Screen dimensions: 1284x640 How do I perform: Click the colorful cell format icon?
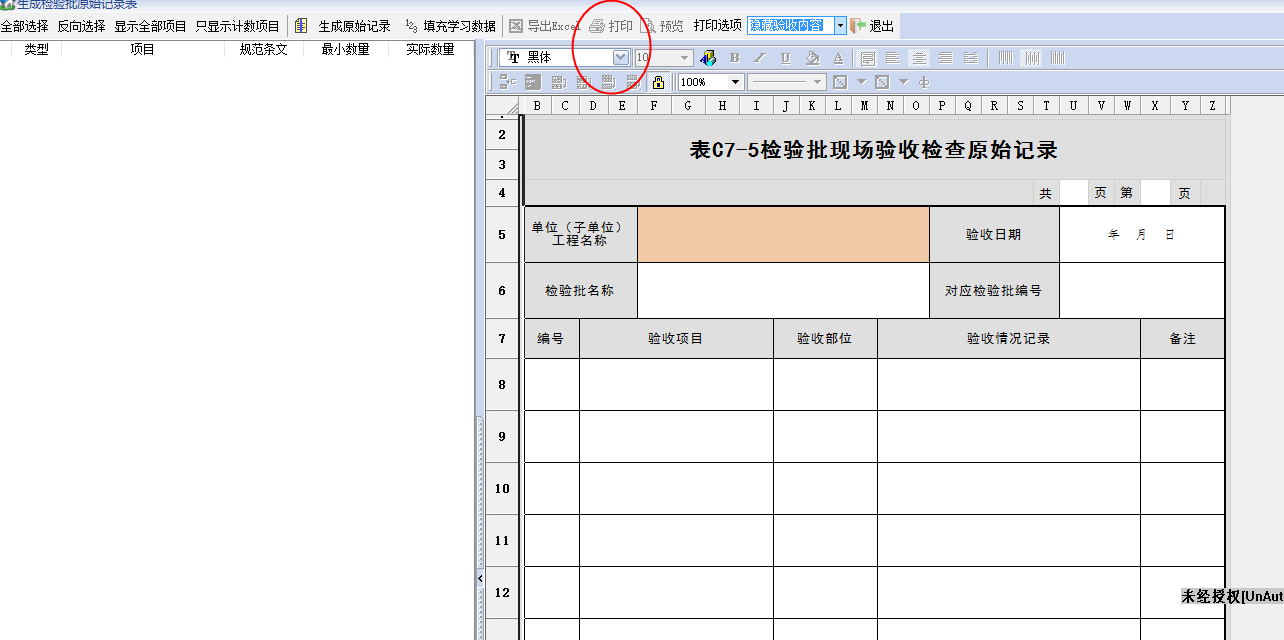[x=709, y=58]
